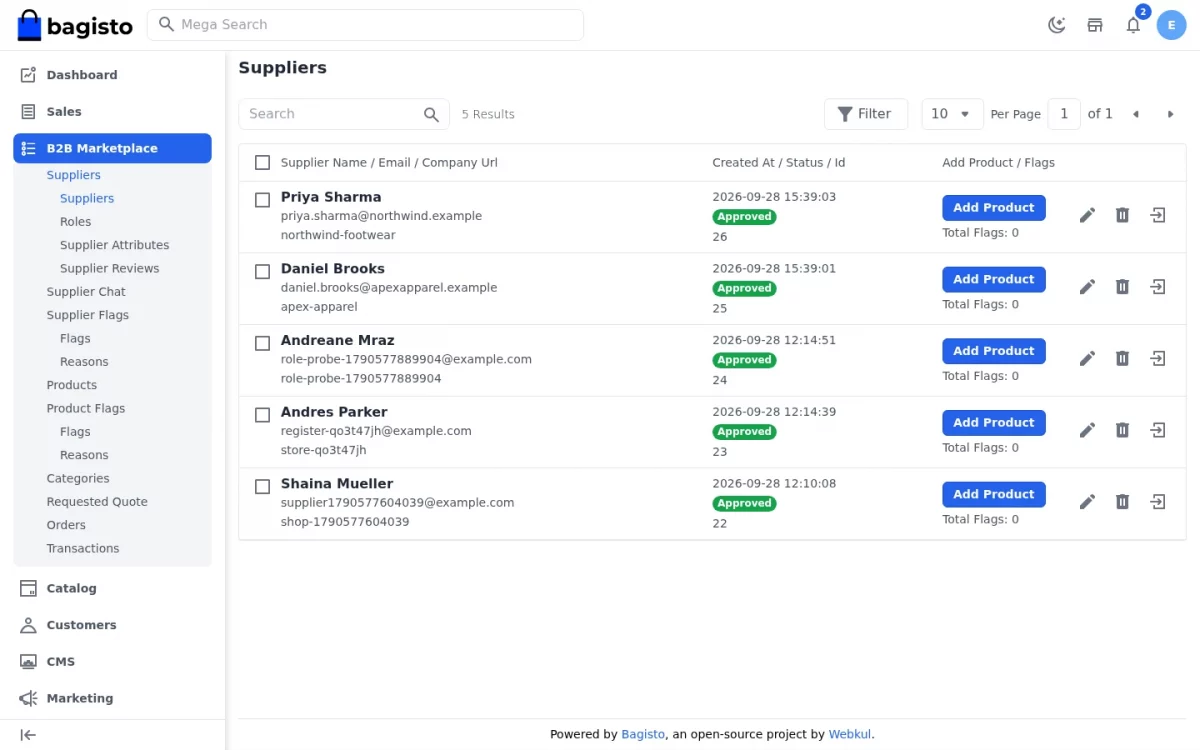Add Product for Andres Parker
The image size is (1200, 750).
pos(993,423)
